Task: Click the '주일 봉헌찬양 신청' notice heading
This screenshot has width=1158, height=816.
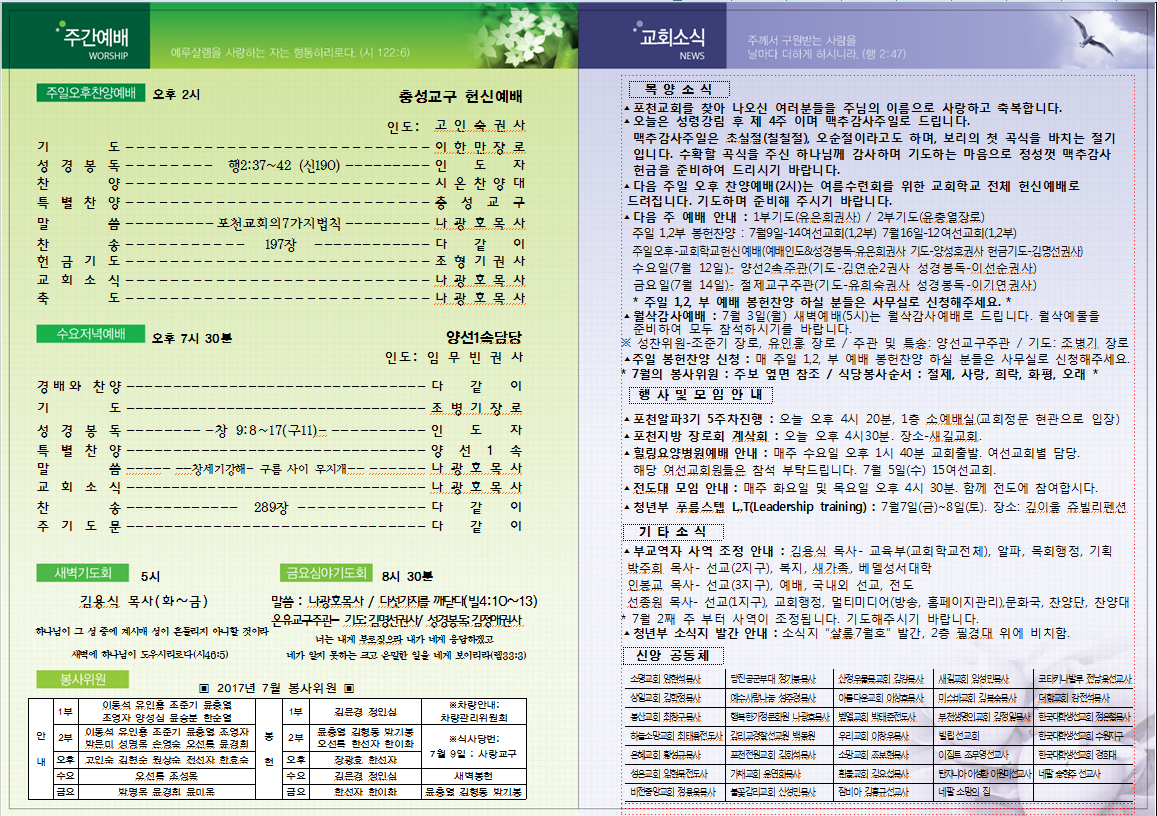Action: 686,359
